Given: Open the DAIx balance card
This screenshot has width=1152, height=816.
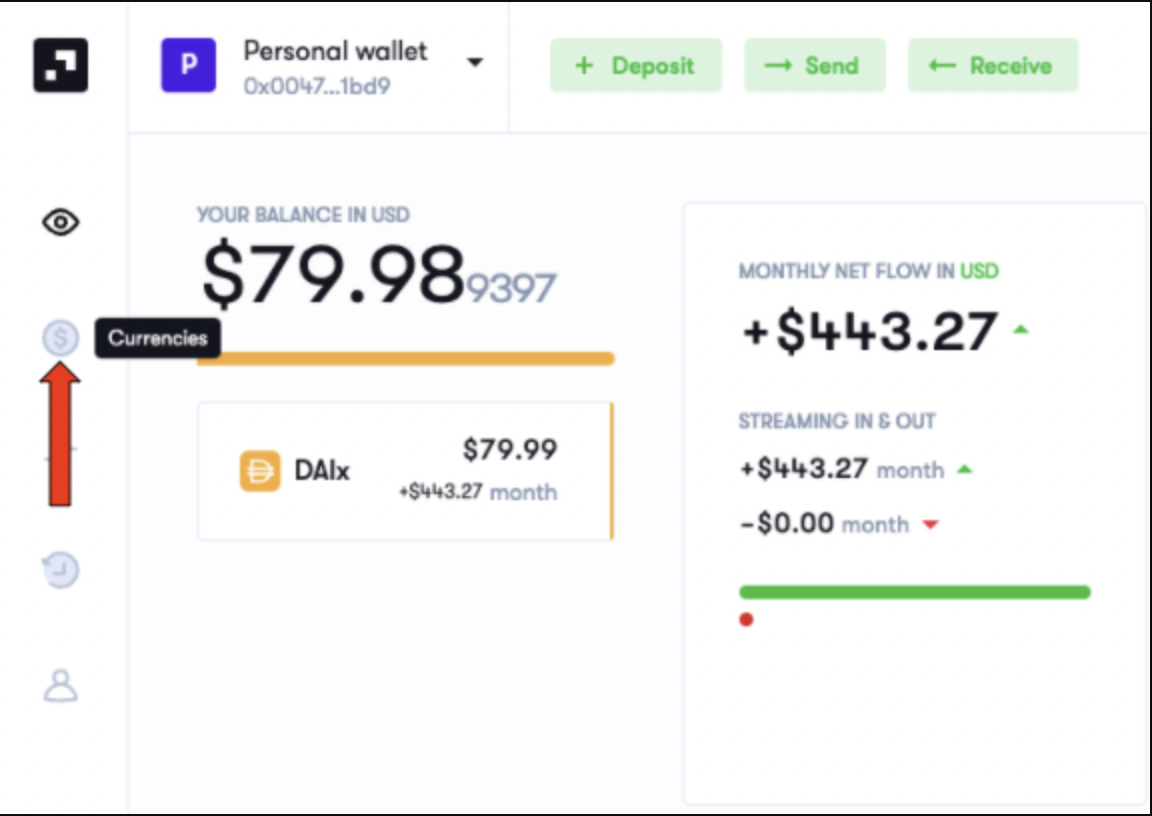Looking at the screenshot, I should [x=406, y=471].
